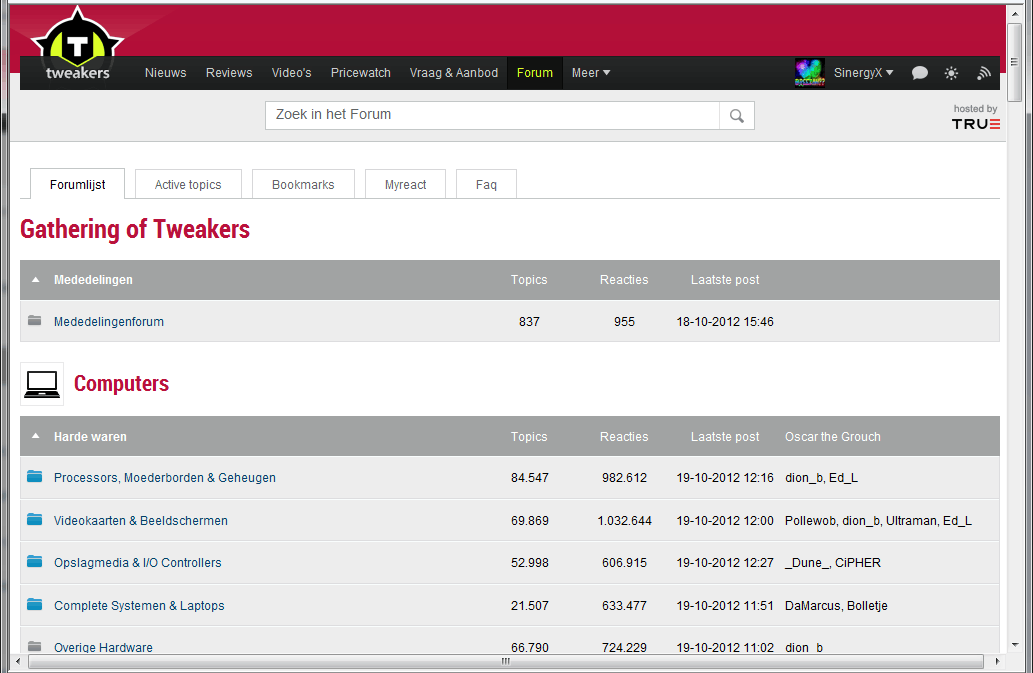Click last post date 19-10-2012 12:16
The height and width of the screenshot is (673, 1033).
(x=725, y=477)
